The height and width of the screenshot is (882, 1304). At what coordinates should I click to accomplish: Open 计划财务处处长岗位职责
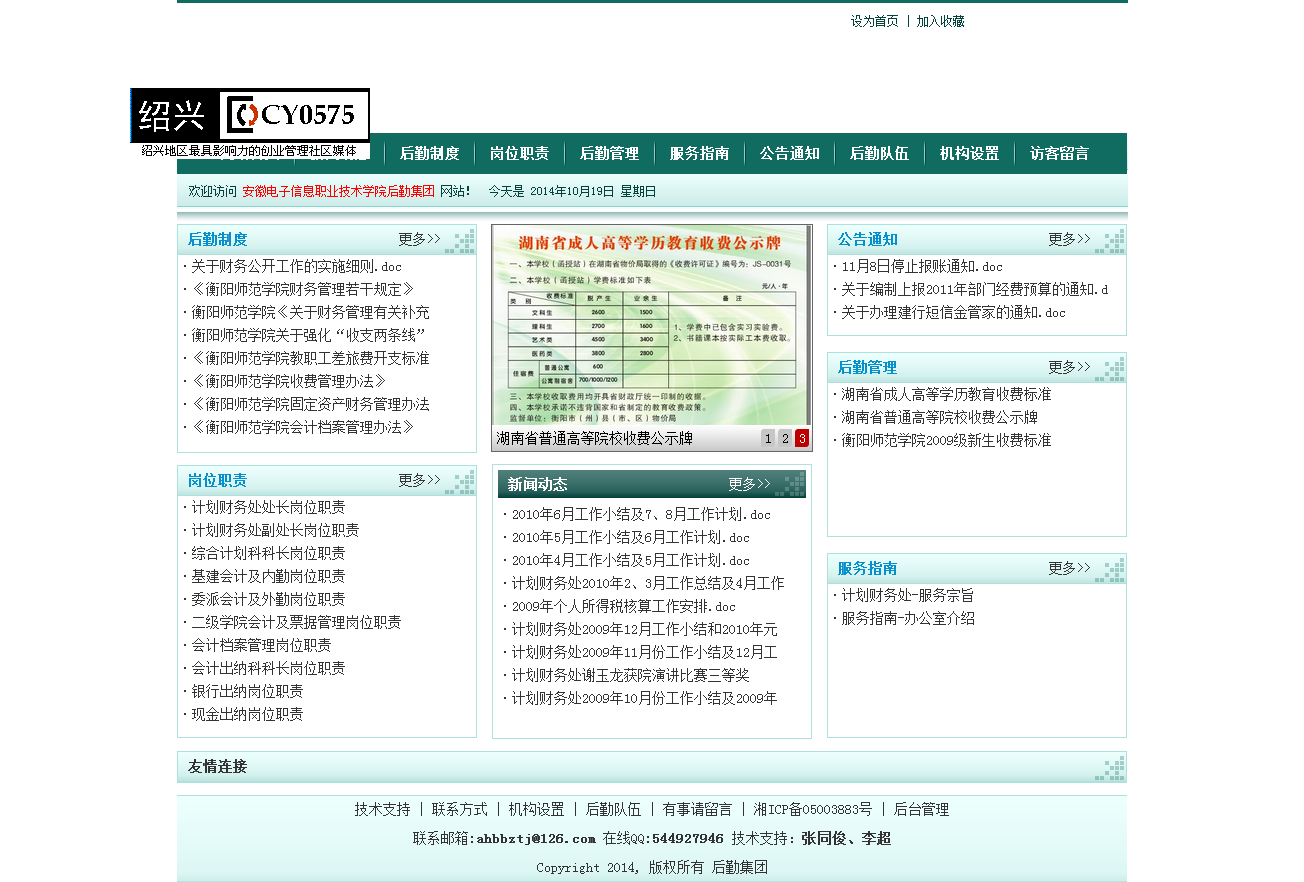pyautogui.click(x=268, y=508)
